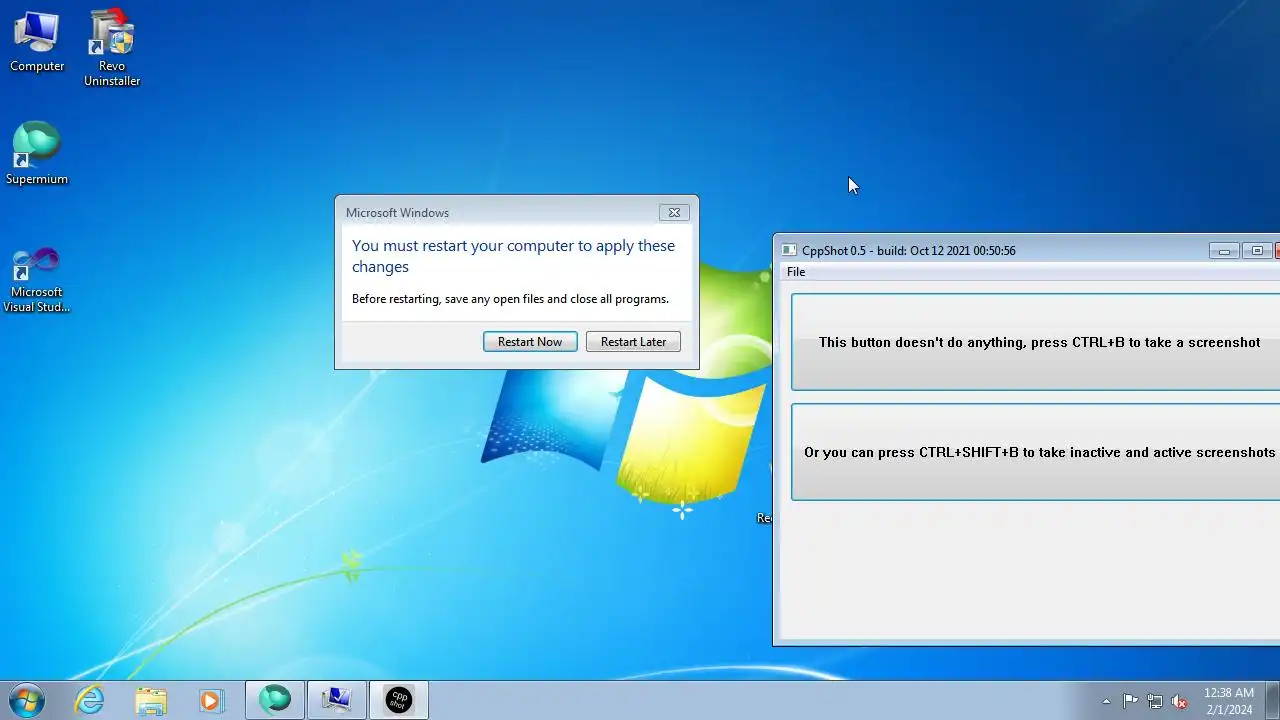Open Action Center flag tray icon
This screenshot has height=720, width=1280.
(x=1131, y=701)
